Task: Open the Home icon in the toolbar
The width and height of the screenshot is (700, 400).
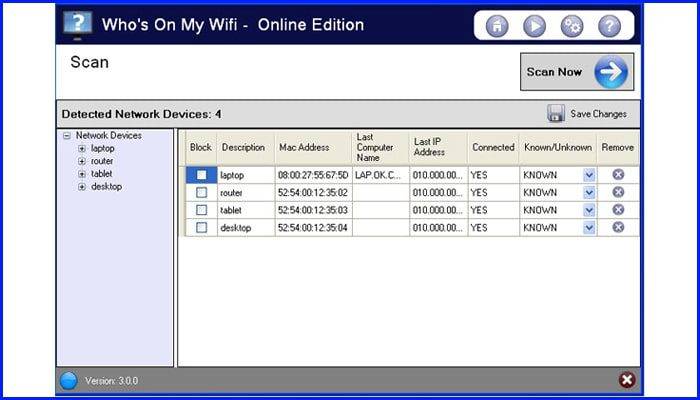Action: point(497,26)
